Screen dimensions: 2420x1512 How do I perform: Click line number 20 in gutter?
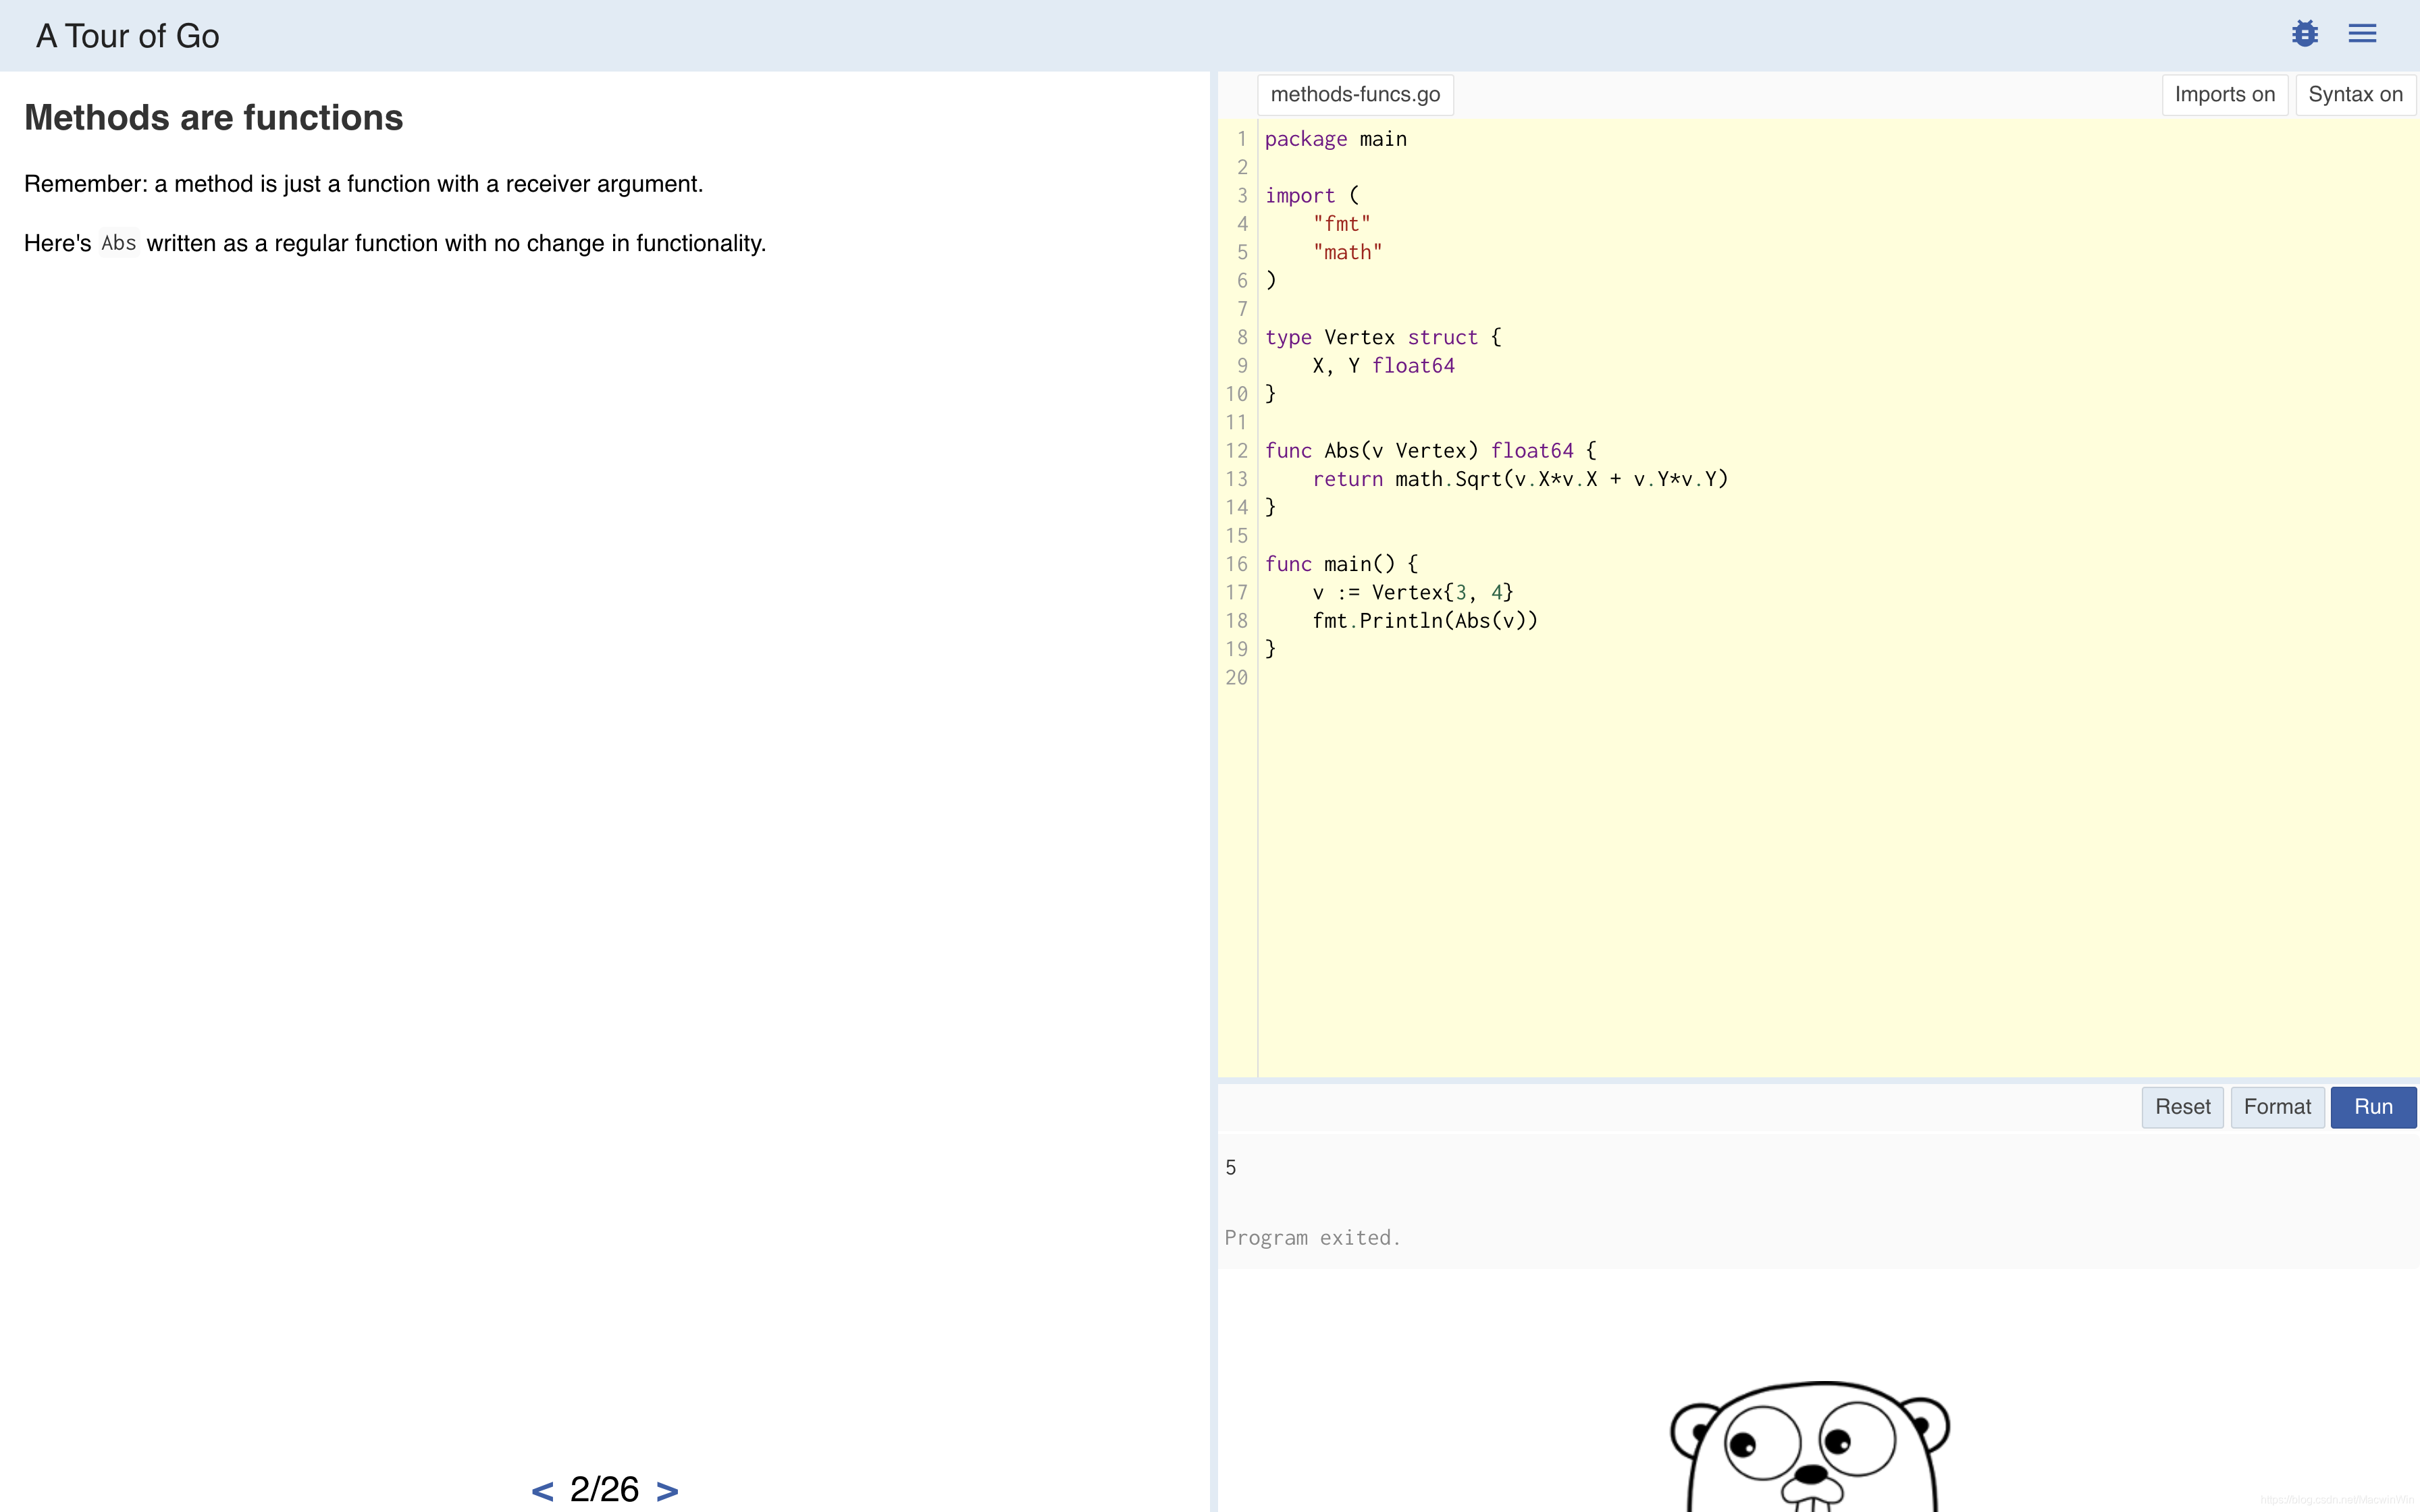(x=1236, y=678)
